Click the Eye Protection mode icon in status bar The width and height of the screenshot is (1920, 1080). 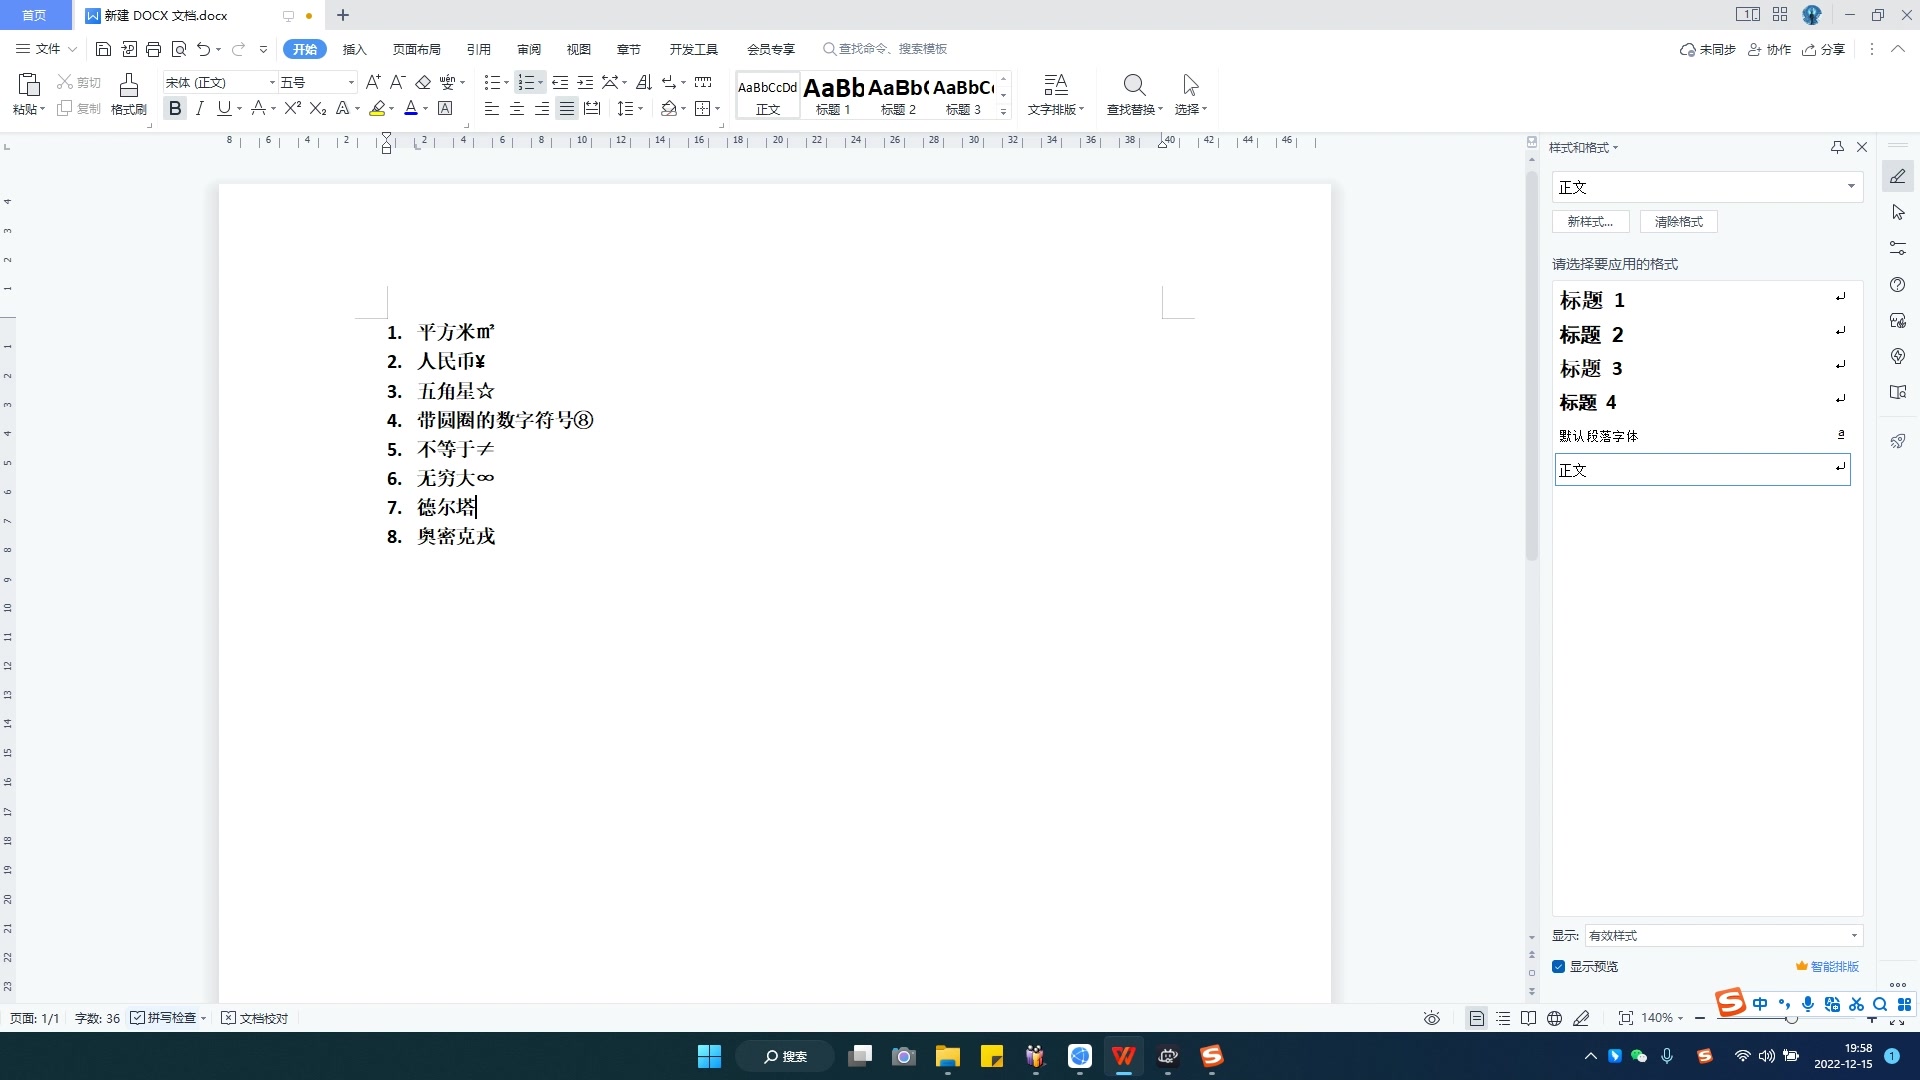(1432, 1018)
